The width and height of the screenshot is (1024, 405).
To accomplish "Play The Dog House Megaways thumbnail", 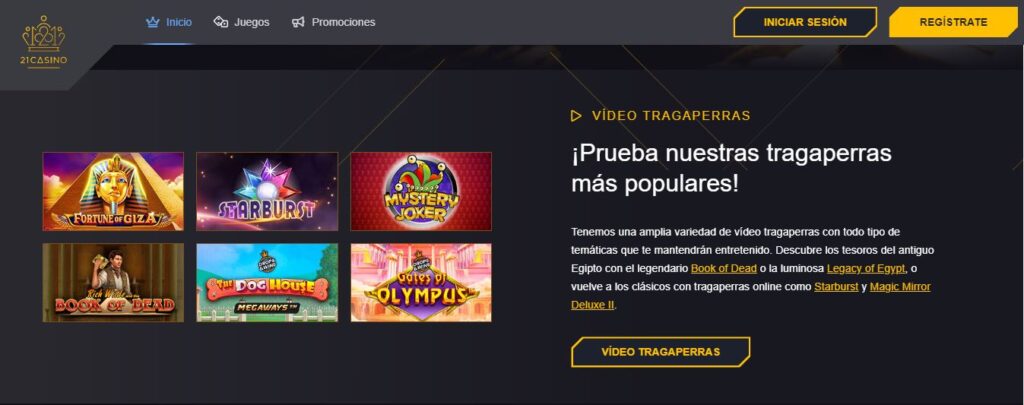I will point(267,283).
